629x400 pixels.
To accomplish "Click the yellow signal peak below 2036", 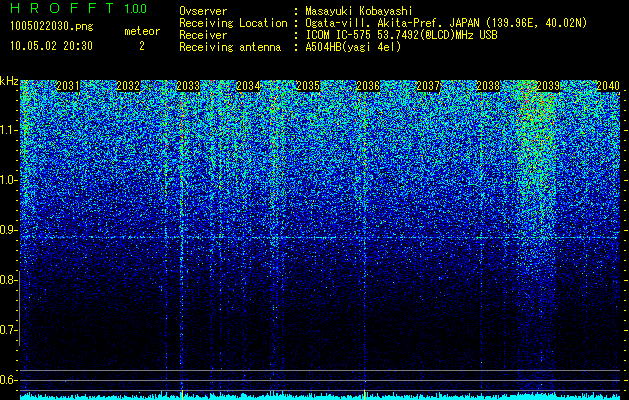I will tap(364, 394).
